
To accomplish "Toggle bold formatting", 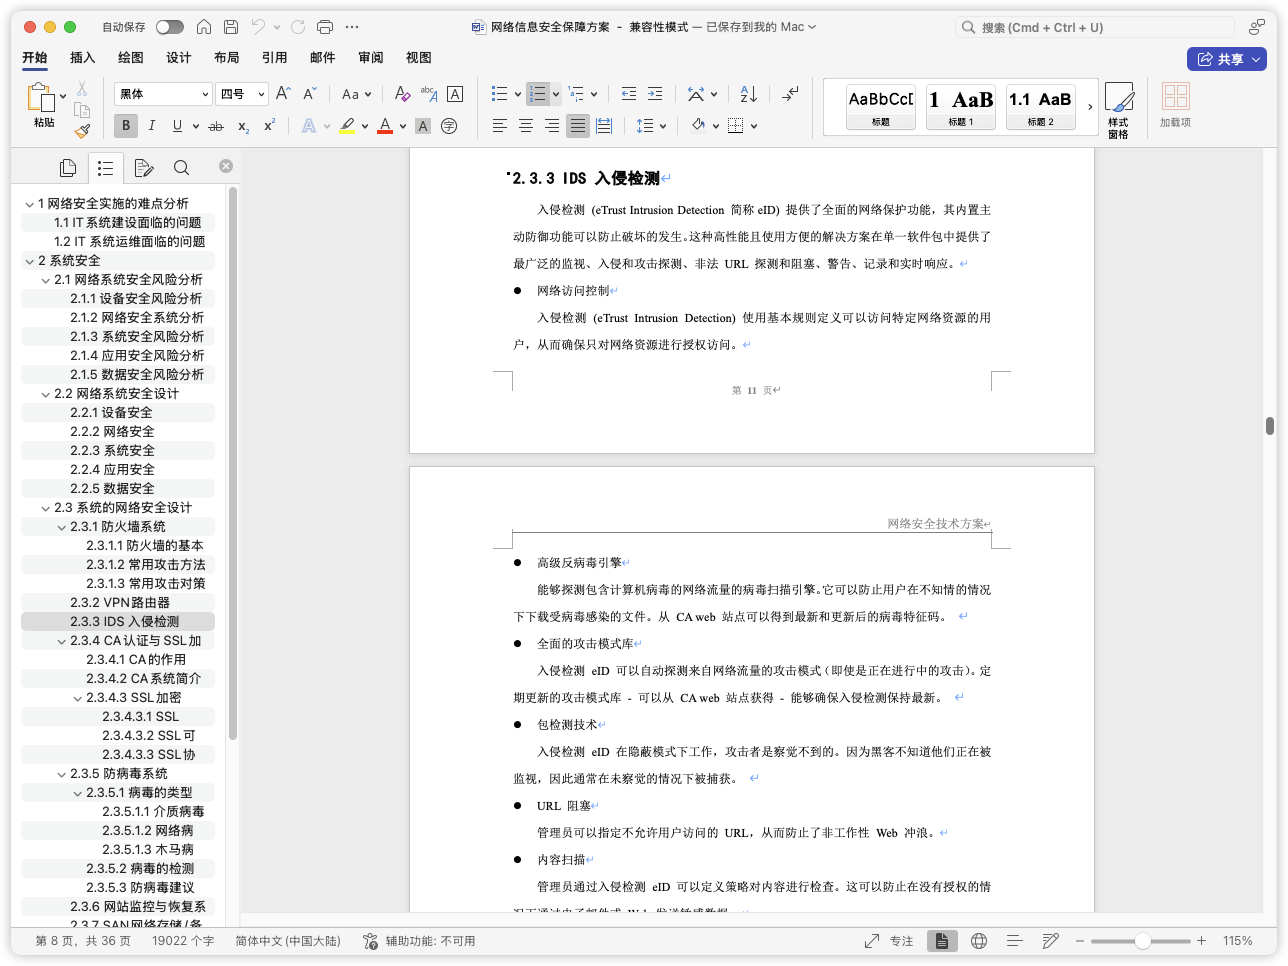I will (x=125, y=125).
